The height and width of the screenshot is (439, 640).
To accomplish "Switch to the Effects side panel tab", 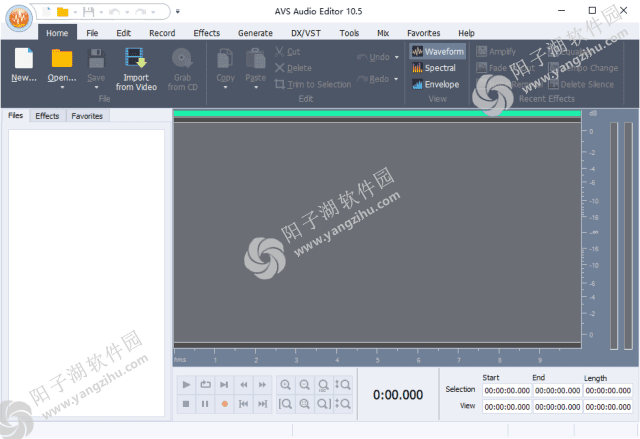I will point(47,116).
